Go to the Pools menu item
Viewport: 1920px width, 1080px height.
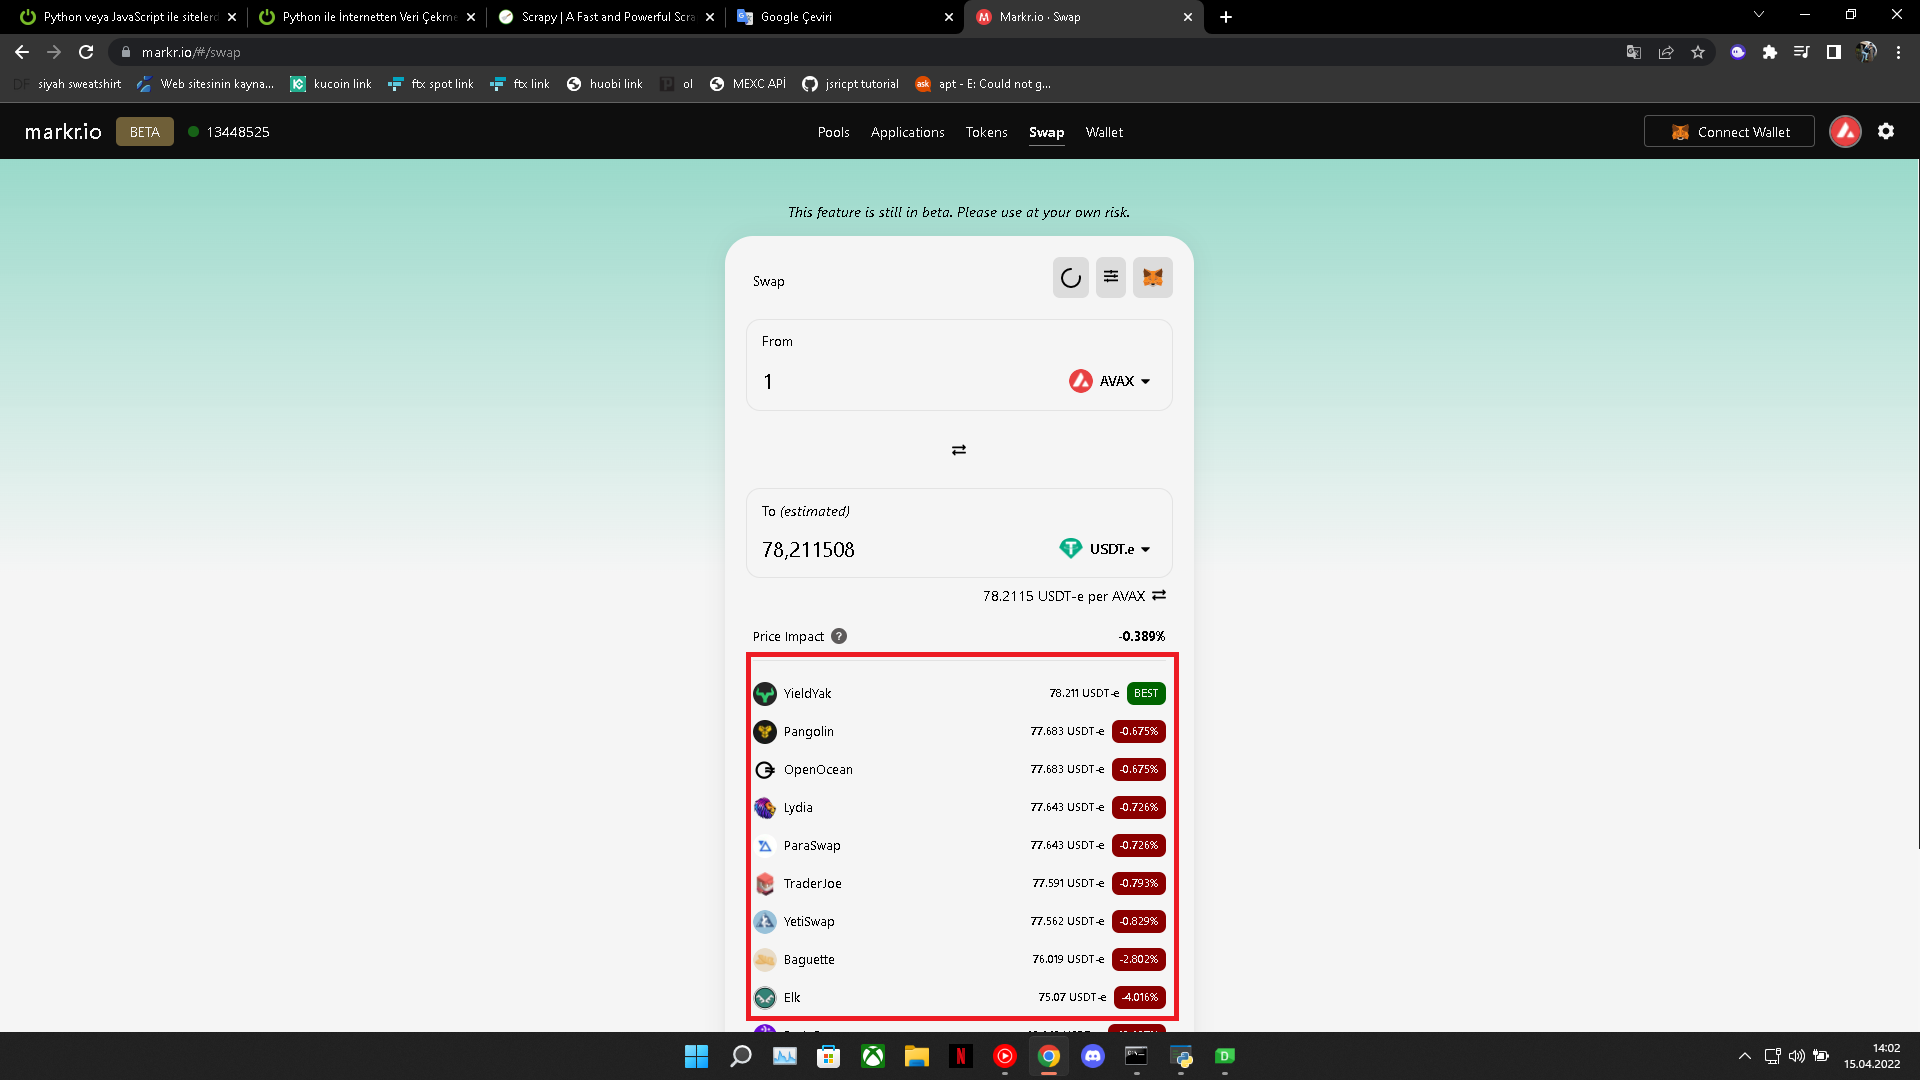coord(833,132)
